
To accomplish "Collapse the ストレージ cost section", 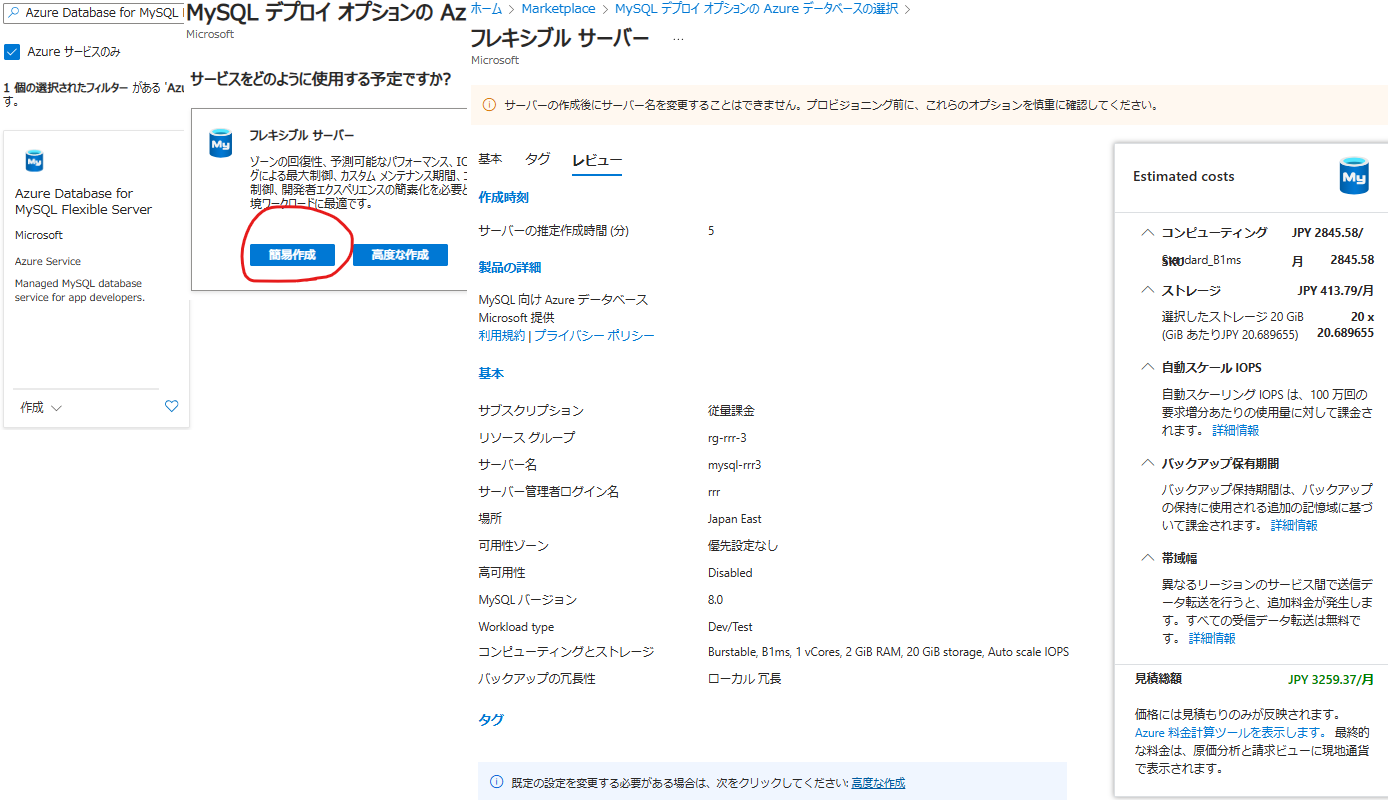I will click(x=1146, y=291).
